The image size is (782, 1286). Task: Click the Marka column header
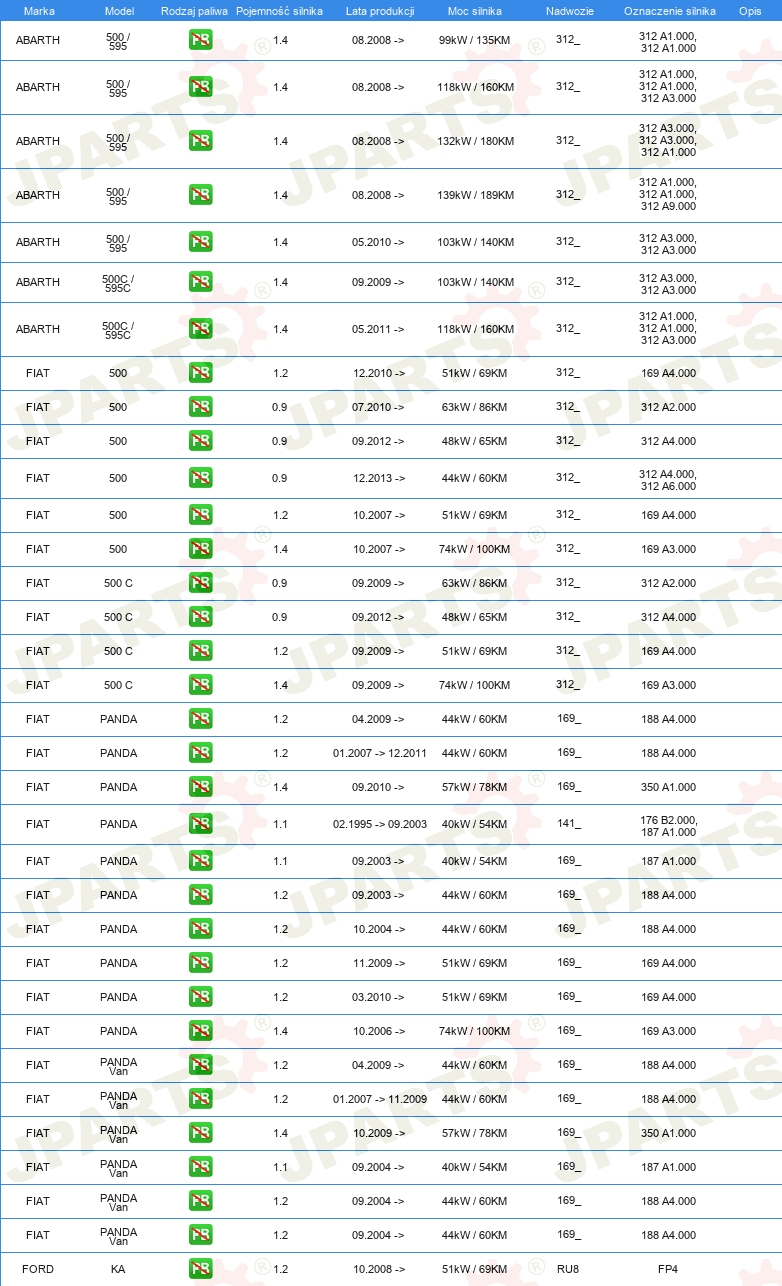[38, 11]
